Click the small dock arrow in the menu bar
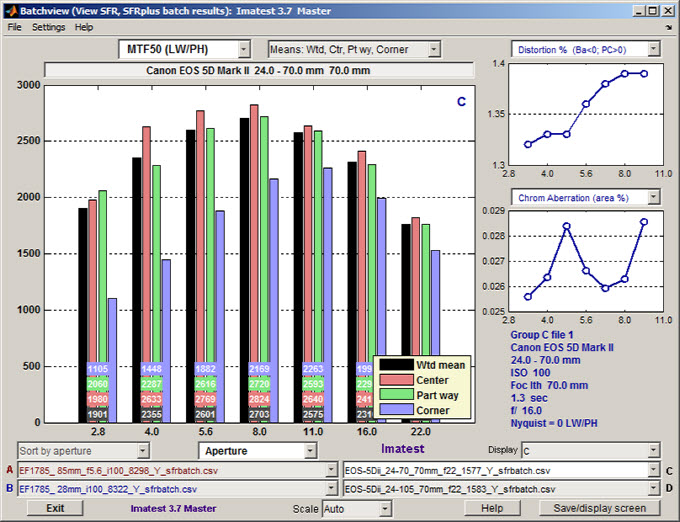680x522 pixels. [668, 27]
